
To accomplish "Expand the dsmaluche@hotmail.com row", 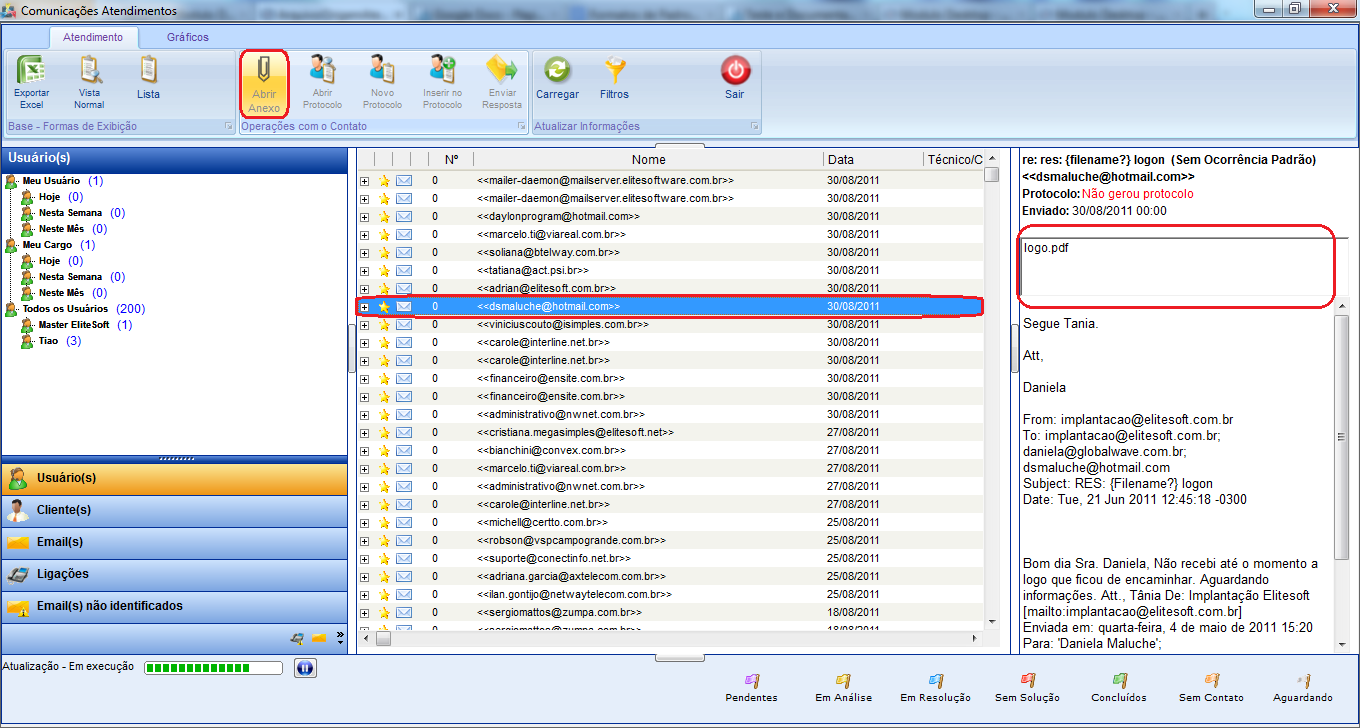I will 364,307.
